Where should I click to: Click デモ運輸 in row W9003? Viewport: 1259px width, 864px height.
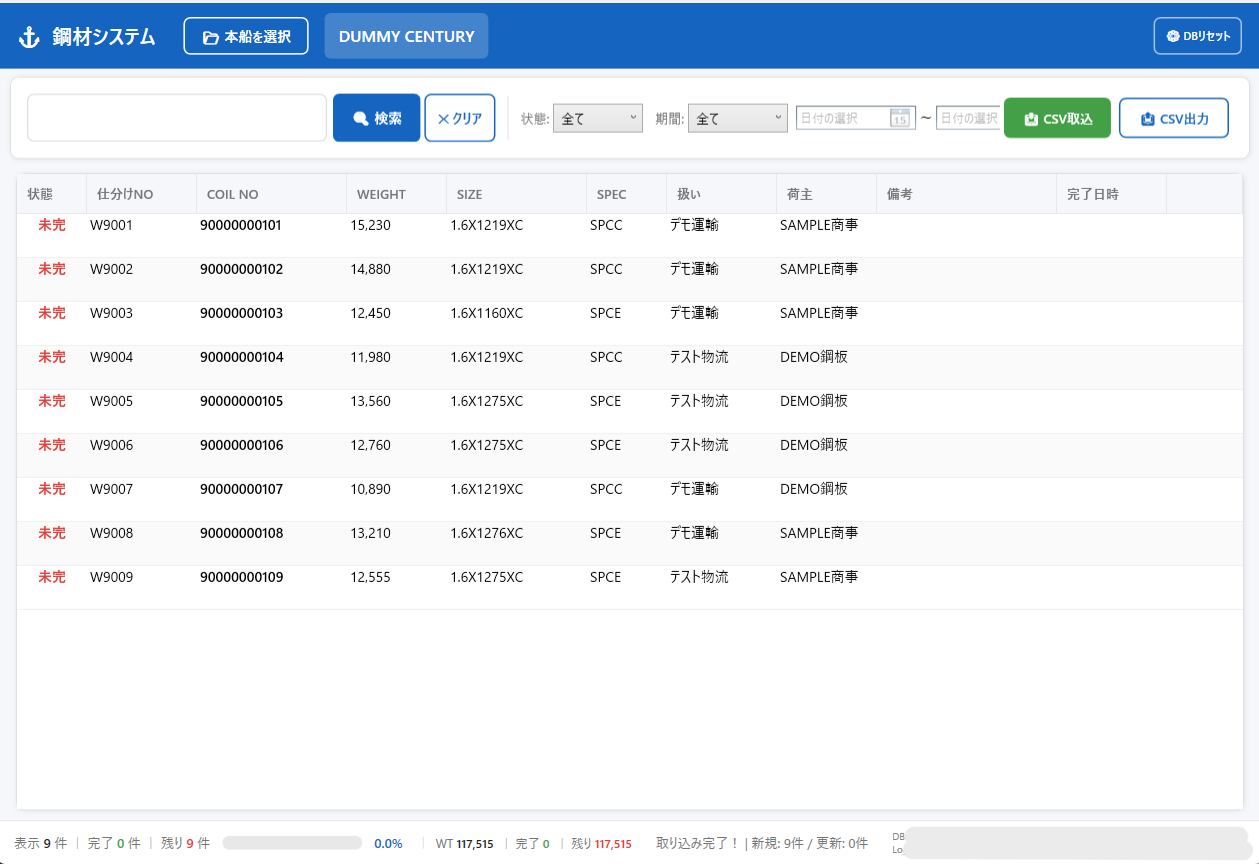click(694, 313)
